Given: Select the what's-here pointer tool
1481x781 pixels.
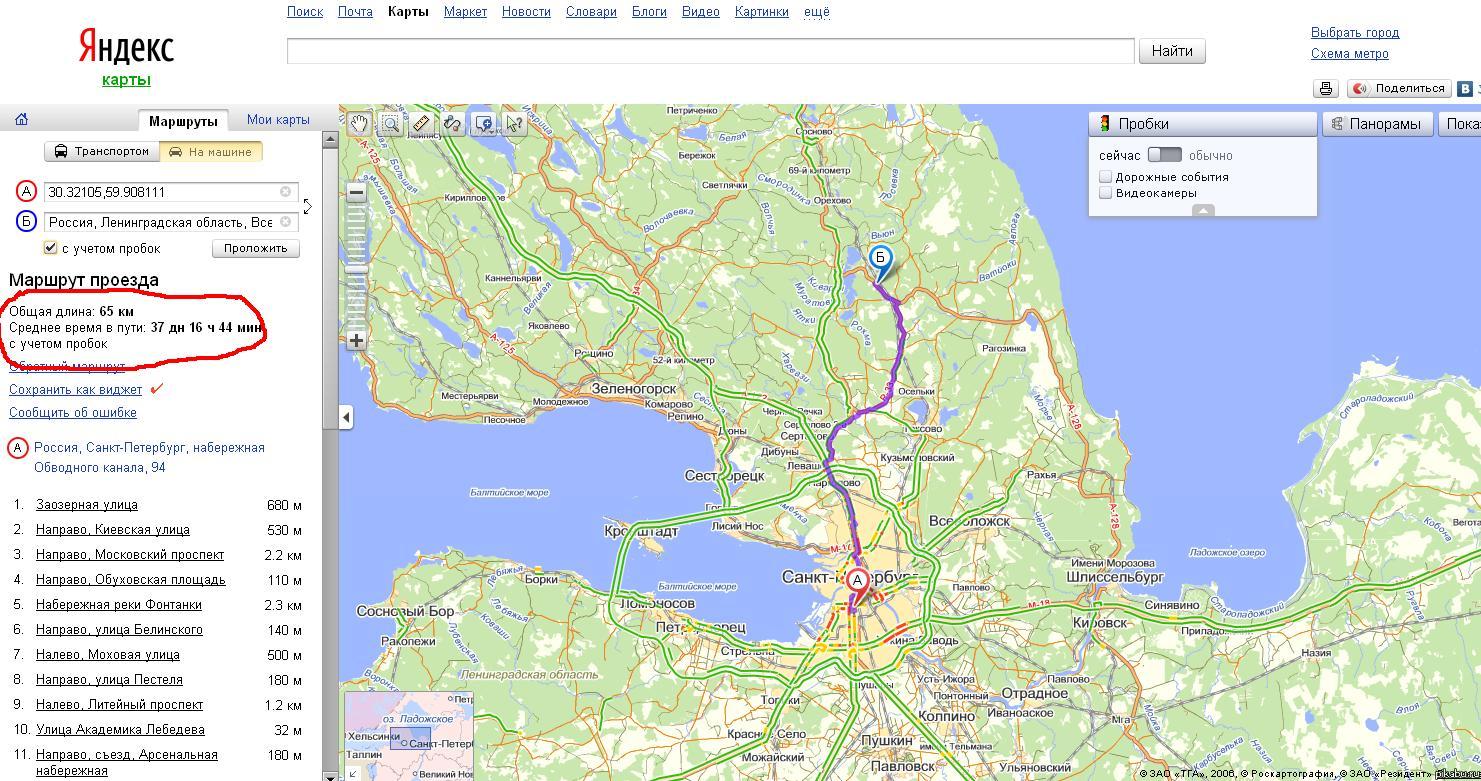Looking at the screenshot, I should tap(515, 124).
